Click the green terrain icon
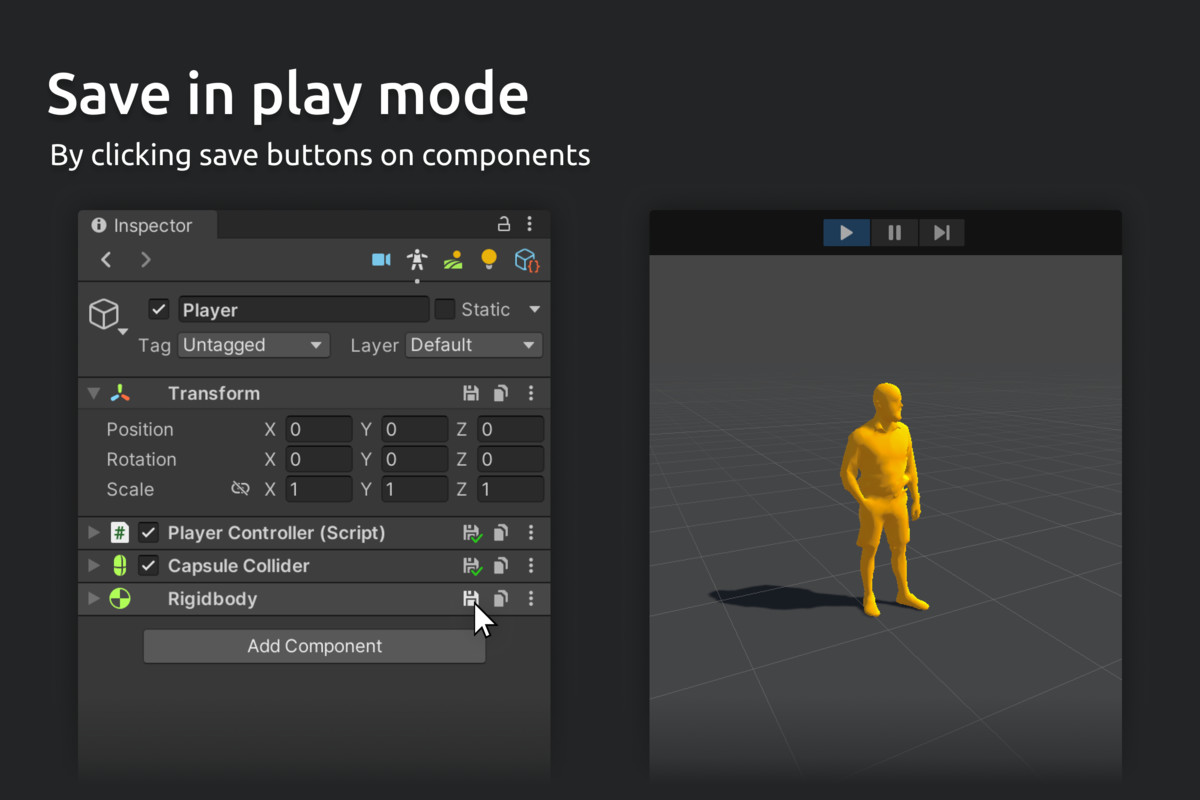 [453, 260]
